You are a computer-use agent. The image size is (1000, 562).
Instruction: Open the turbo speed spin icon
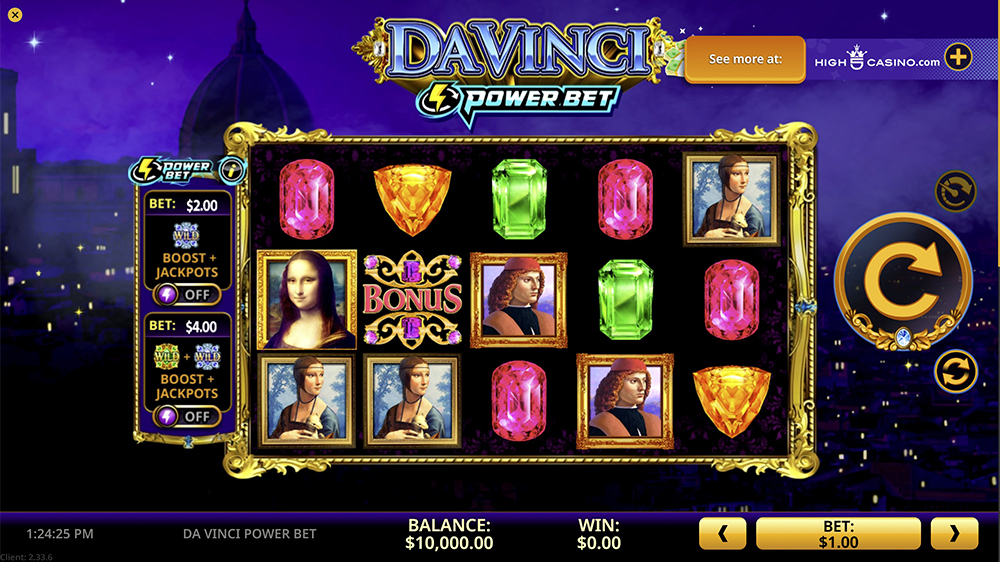pos(955,191)
